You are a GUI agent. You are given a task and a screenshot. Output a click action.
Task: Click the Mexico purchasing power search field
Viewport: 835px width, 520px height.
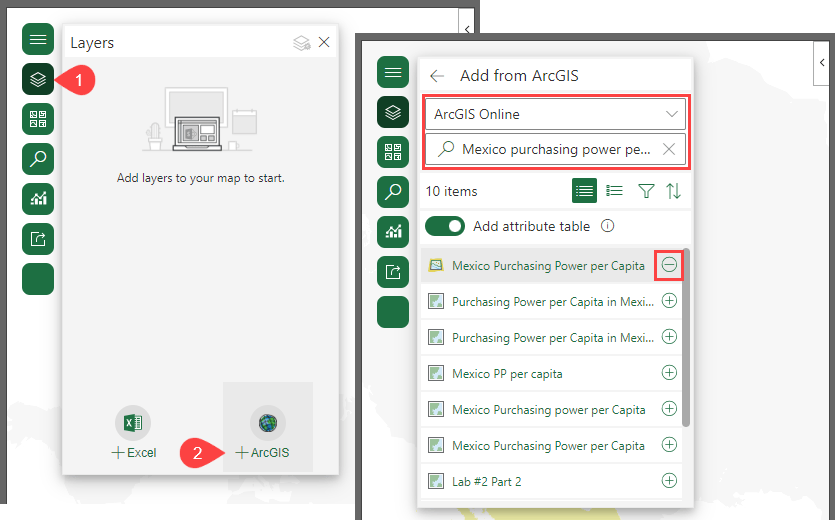pyautogui.click(x=555, y=149)
